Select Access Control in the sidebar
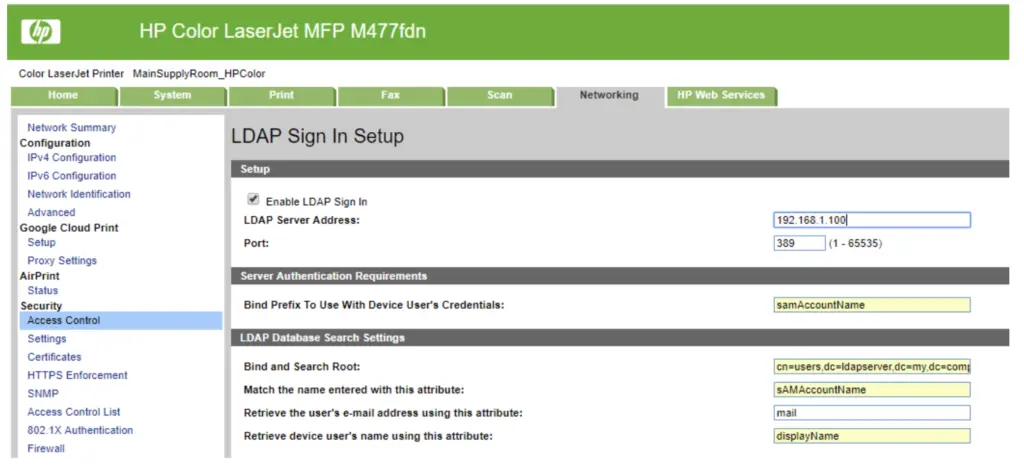 64,321
